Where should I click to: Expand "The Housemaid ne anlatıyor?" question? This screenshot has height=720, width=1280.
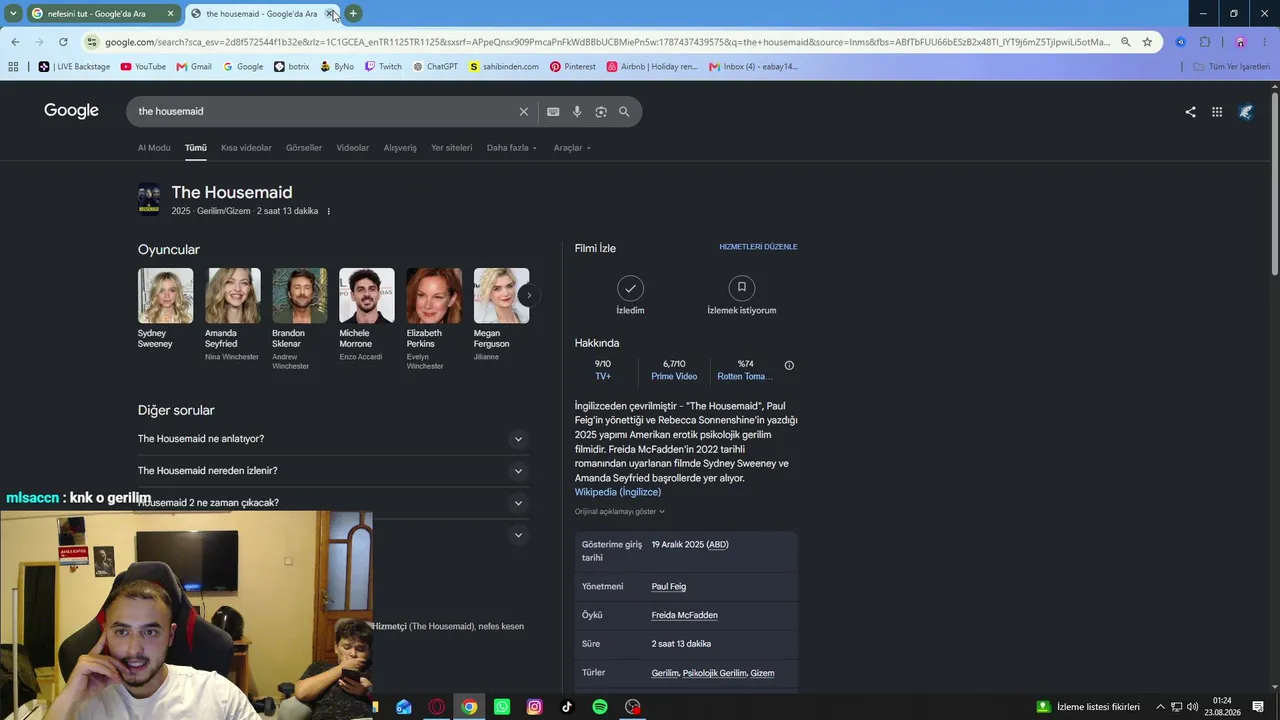(x=333, y=439)
